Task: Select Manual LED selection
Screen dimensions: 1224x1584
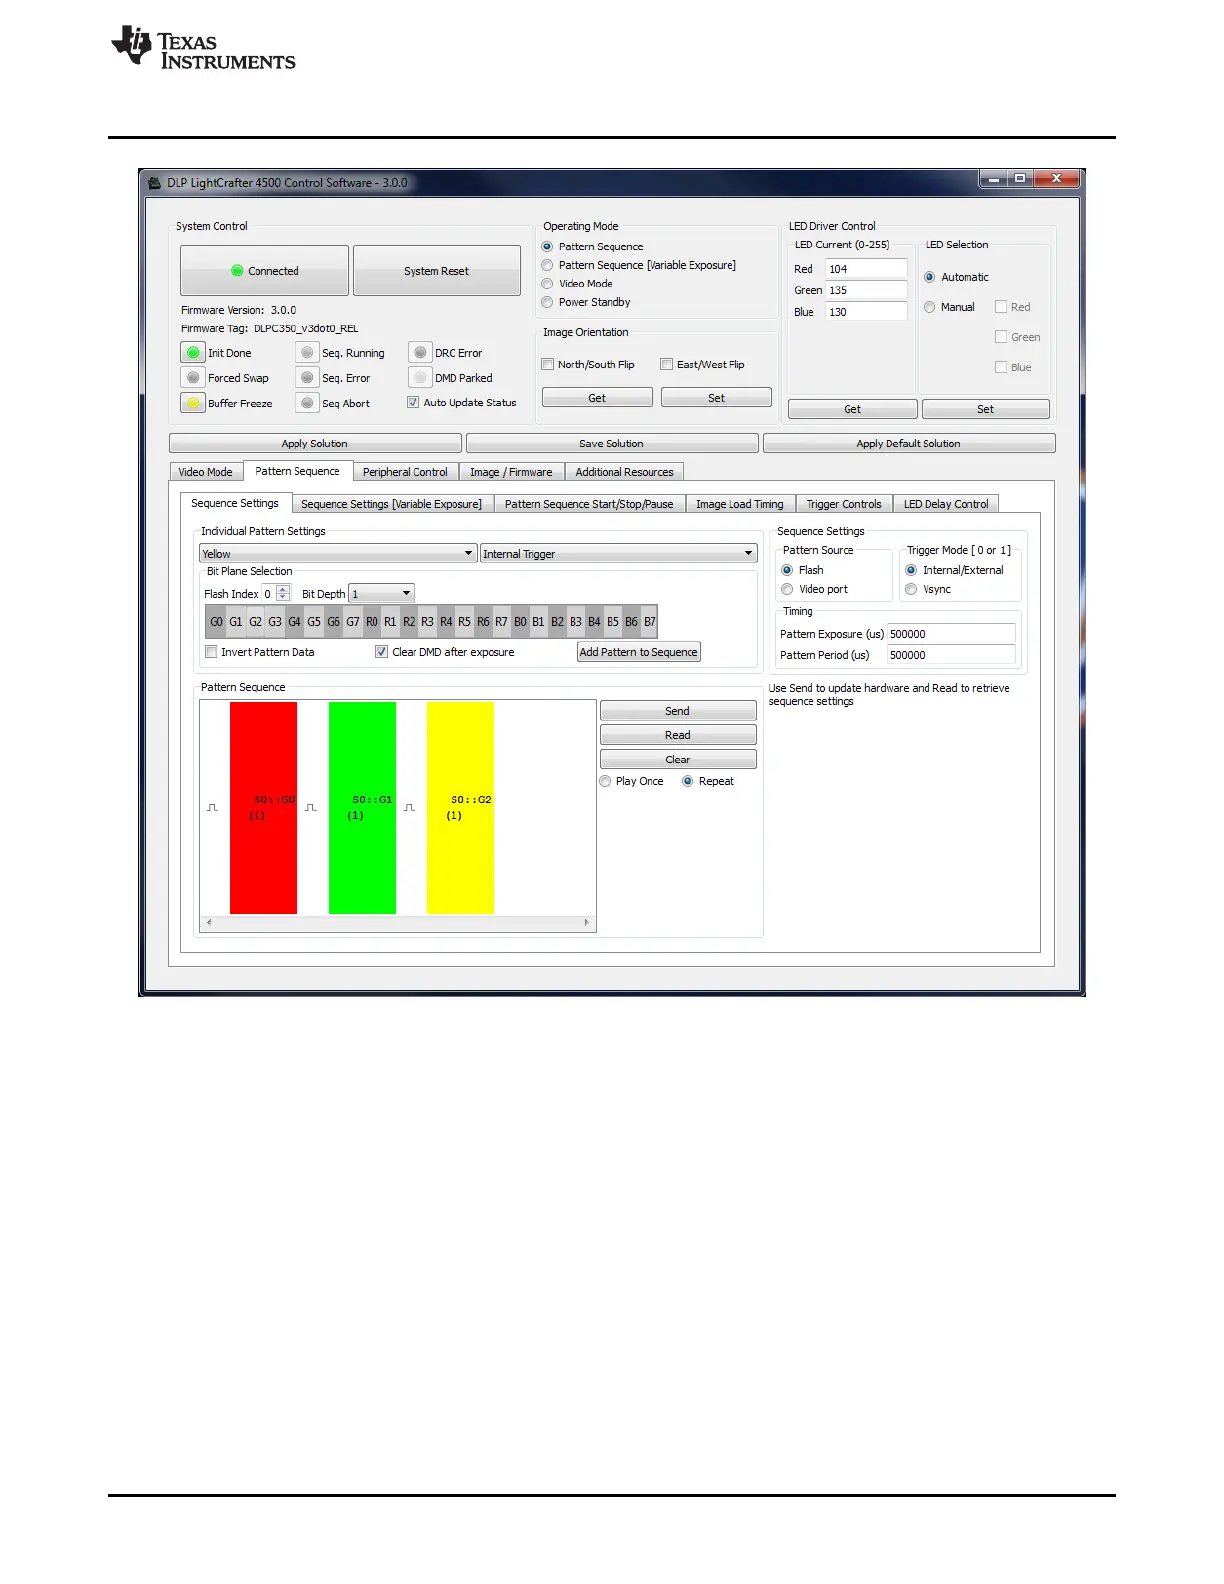Action: [930, 307]
